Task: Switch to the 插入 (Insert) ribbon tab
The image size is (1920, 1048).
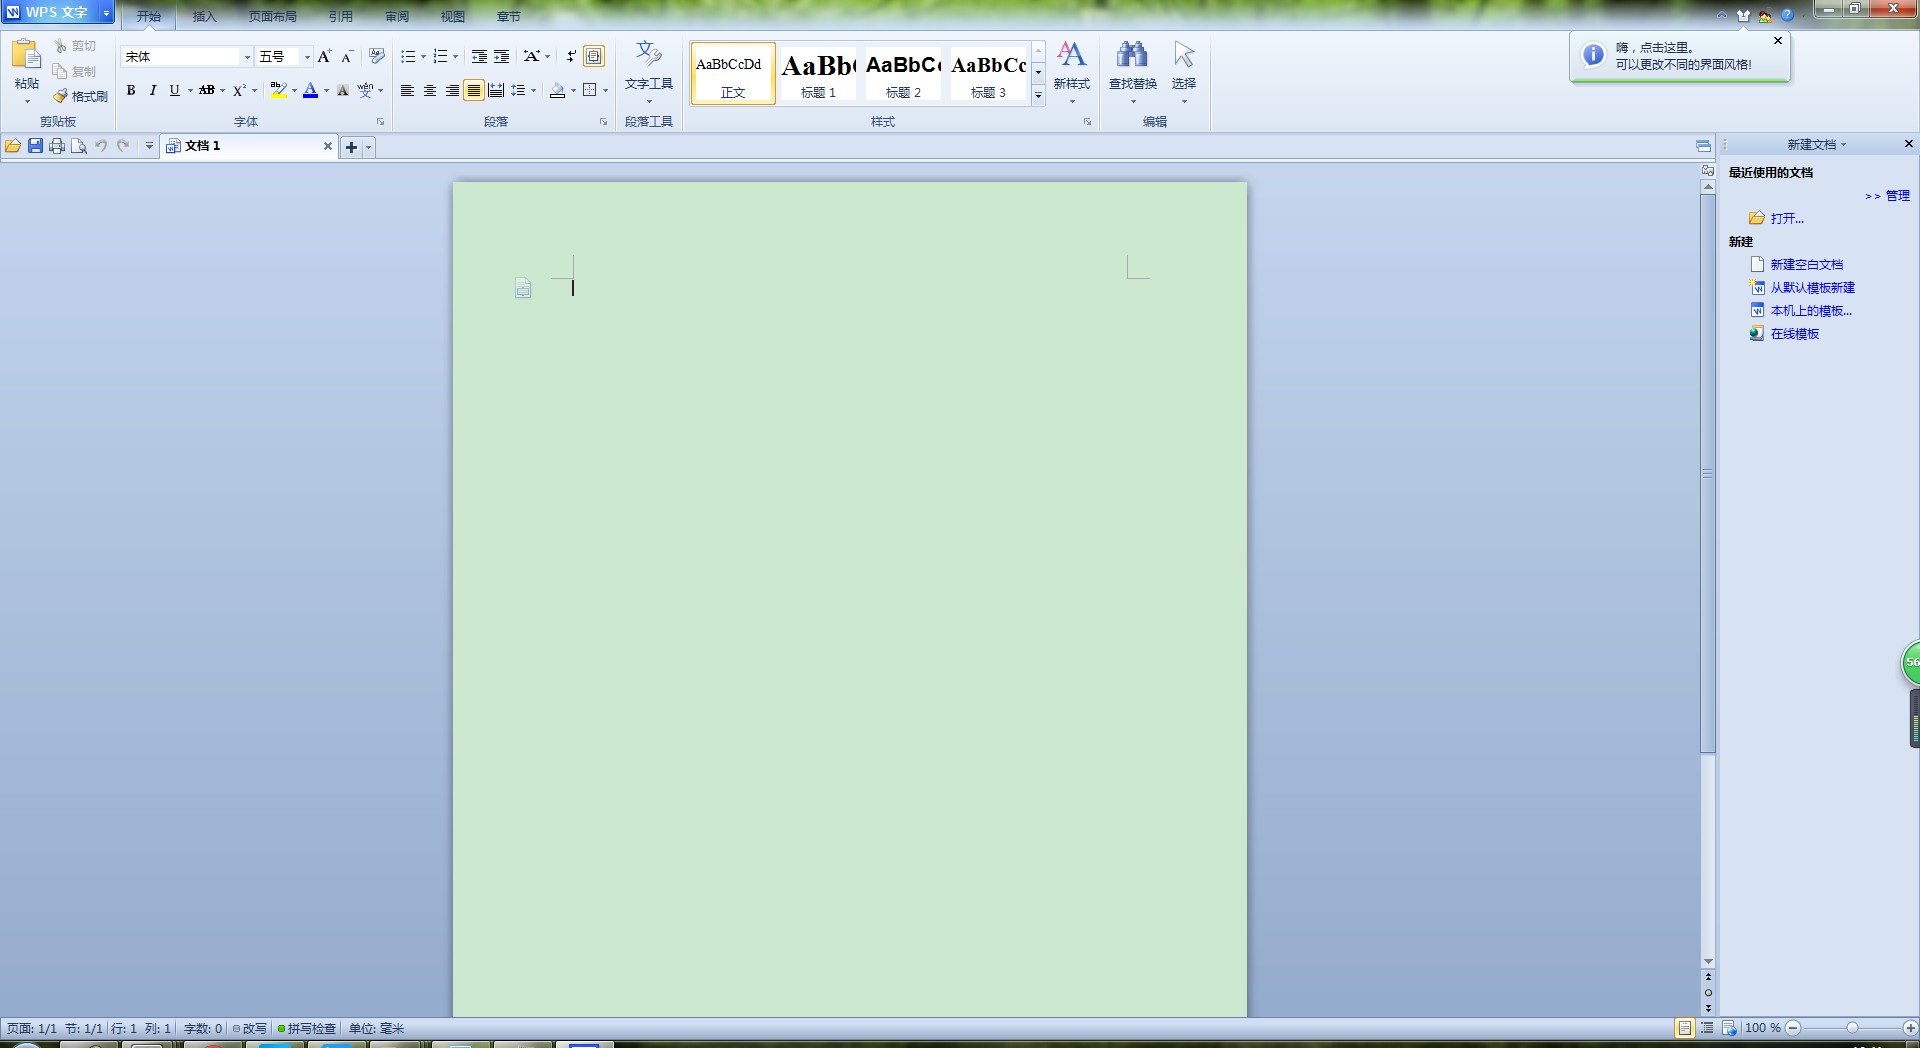Action: point(204,17)
